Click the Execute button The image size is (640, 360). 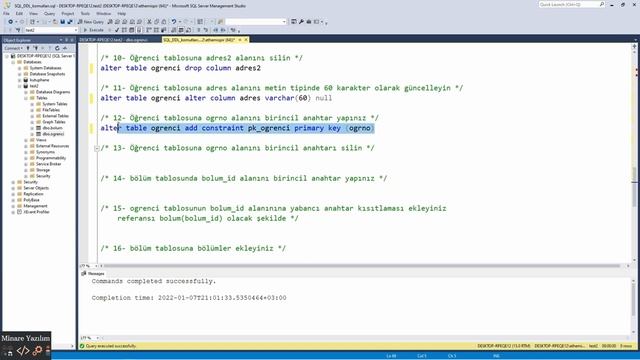[93, 30]
